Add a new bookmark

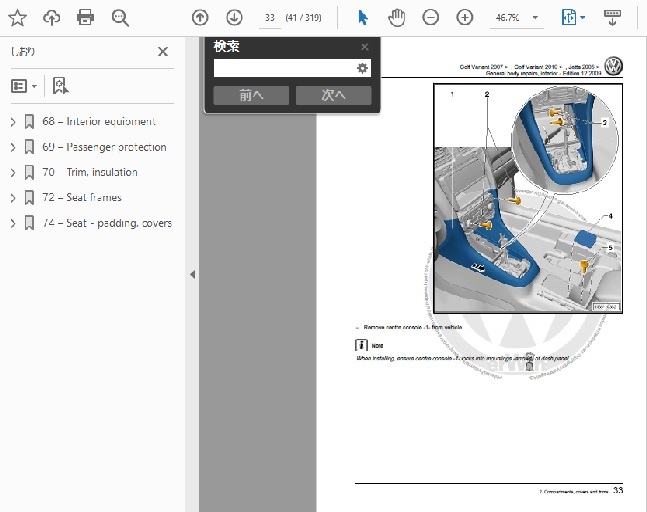[x=60, y=86]
